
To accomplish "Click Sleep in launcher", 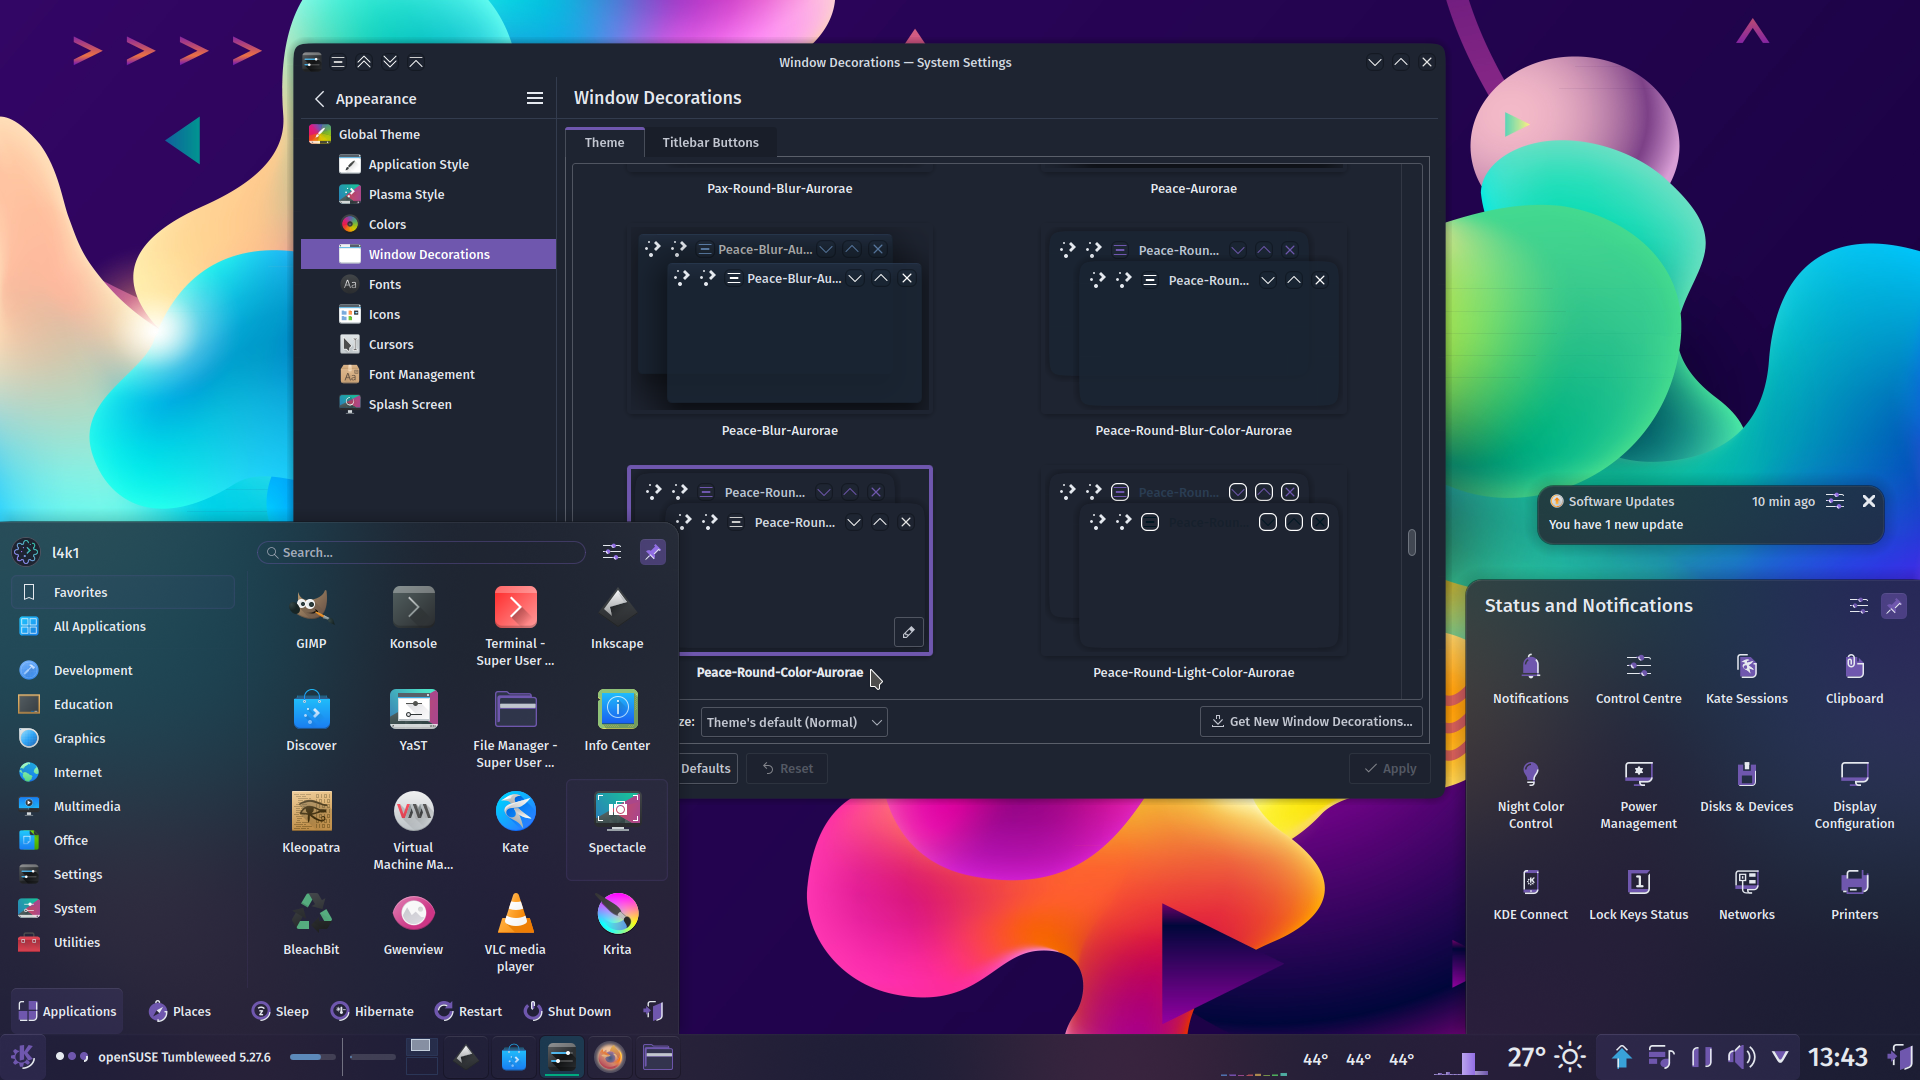I will (x=280, y=1011).
